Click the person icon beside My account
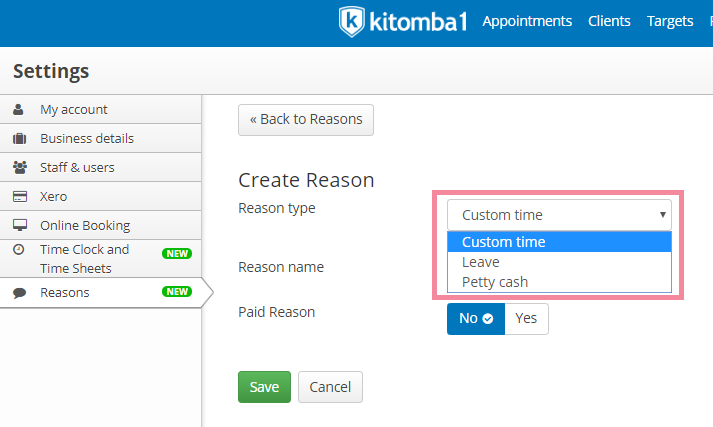Image resolution: width=713 pixels, height=427 pixels. click(x=18, y=109)
